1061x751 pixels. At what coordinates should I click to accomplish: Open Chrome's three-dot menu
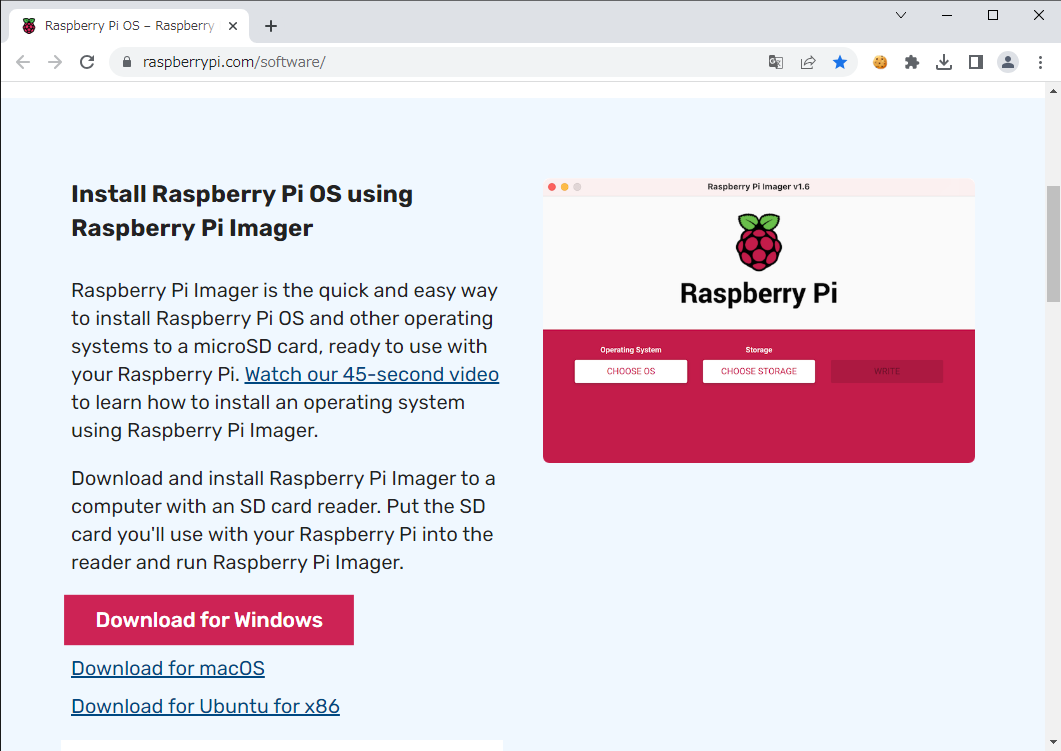1040,62
